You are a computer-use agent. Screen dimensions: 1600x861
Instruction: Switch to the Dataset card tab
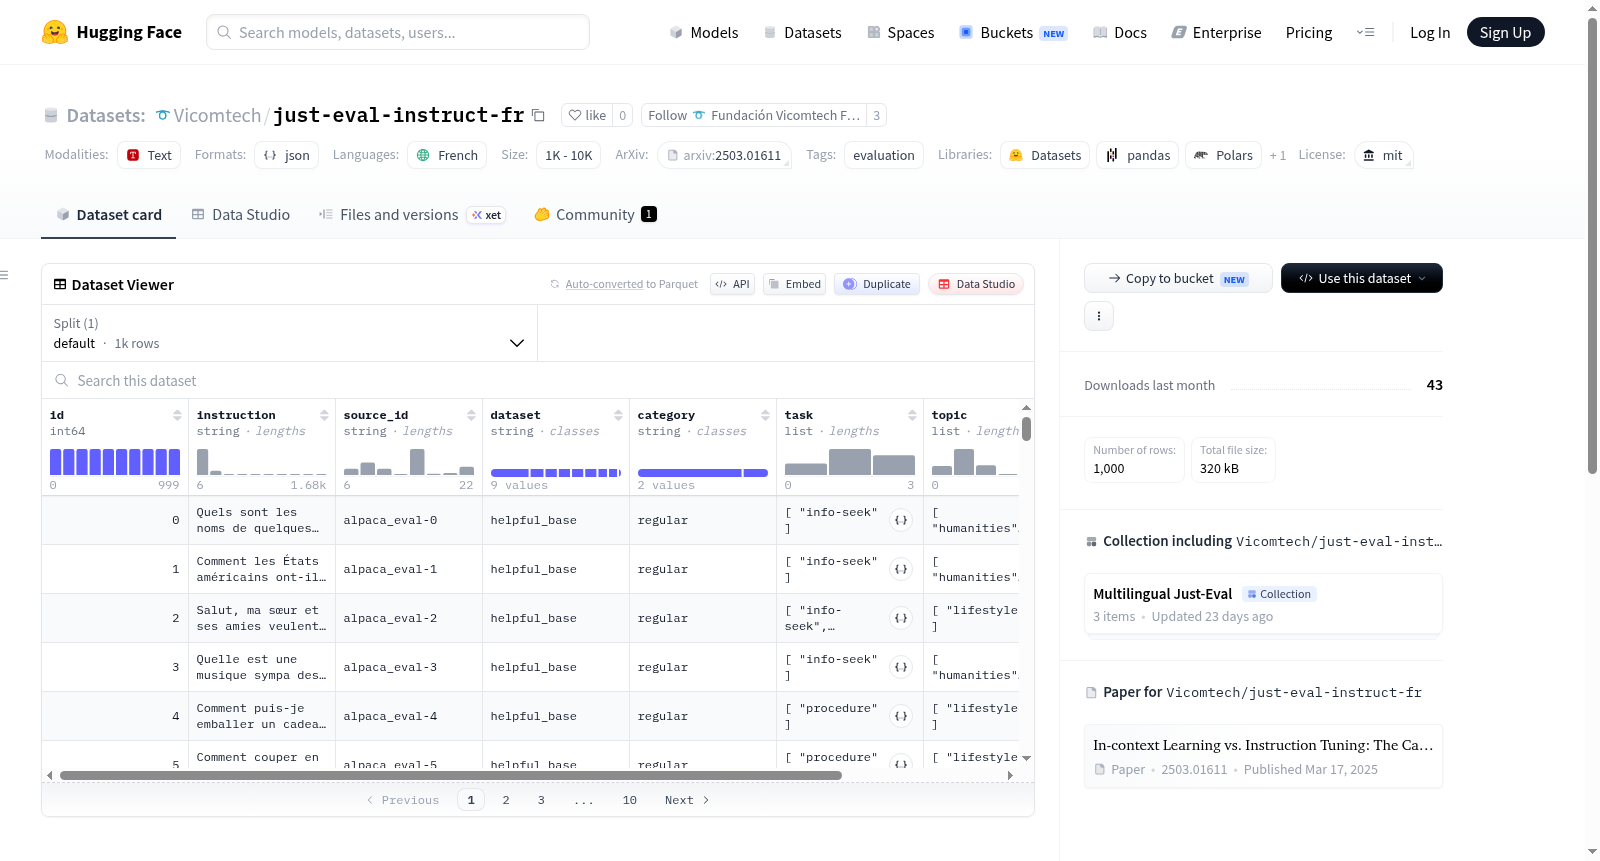click(109, 215)
